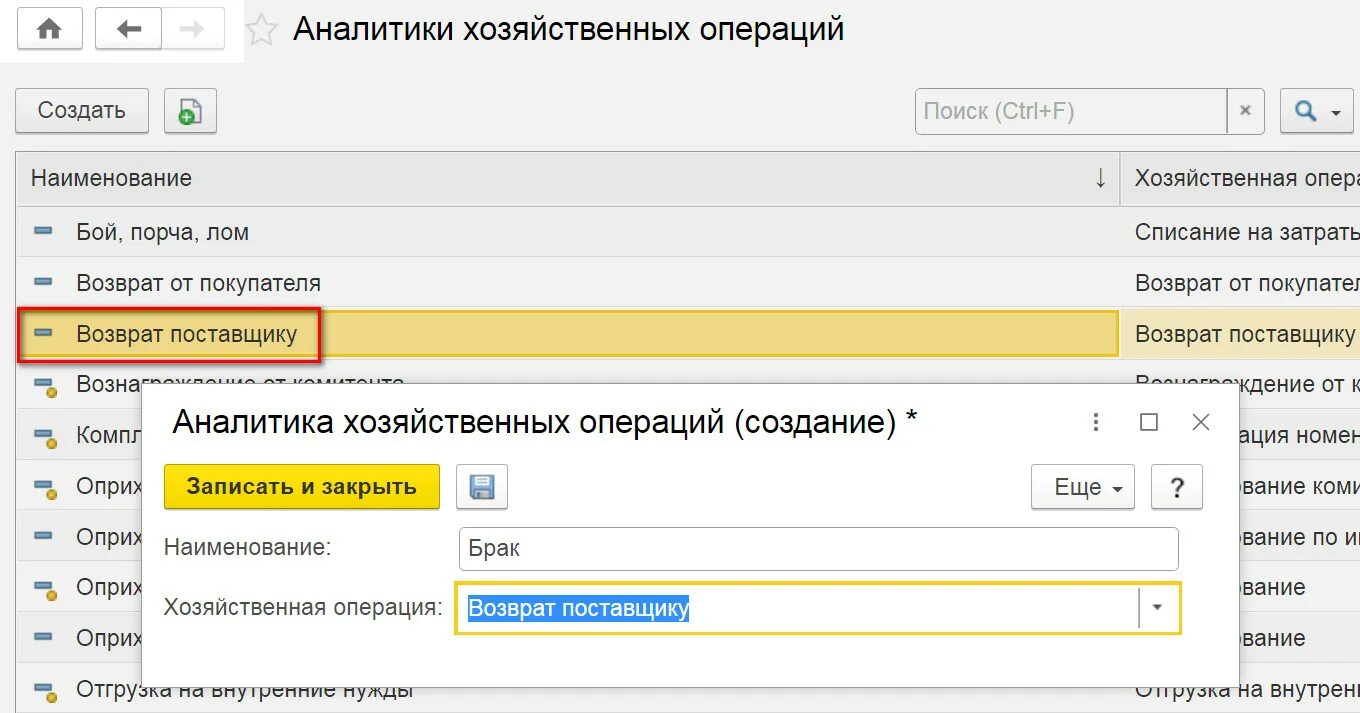Add this page to favorites star
This screenshot has height=713, width=1360.
(262, 30)
